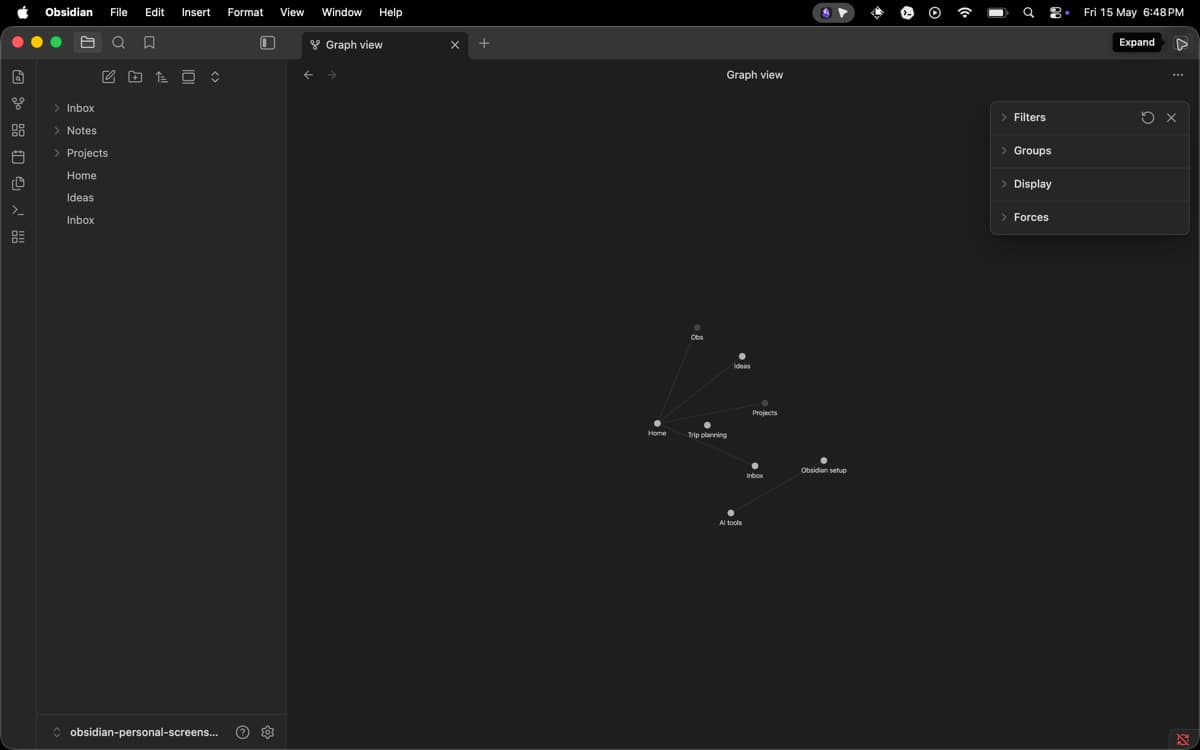Open the Insert menu
Viewport: 1200px width, 750px height.
(196, 12)
